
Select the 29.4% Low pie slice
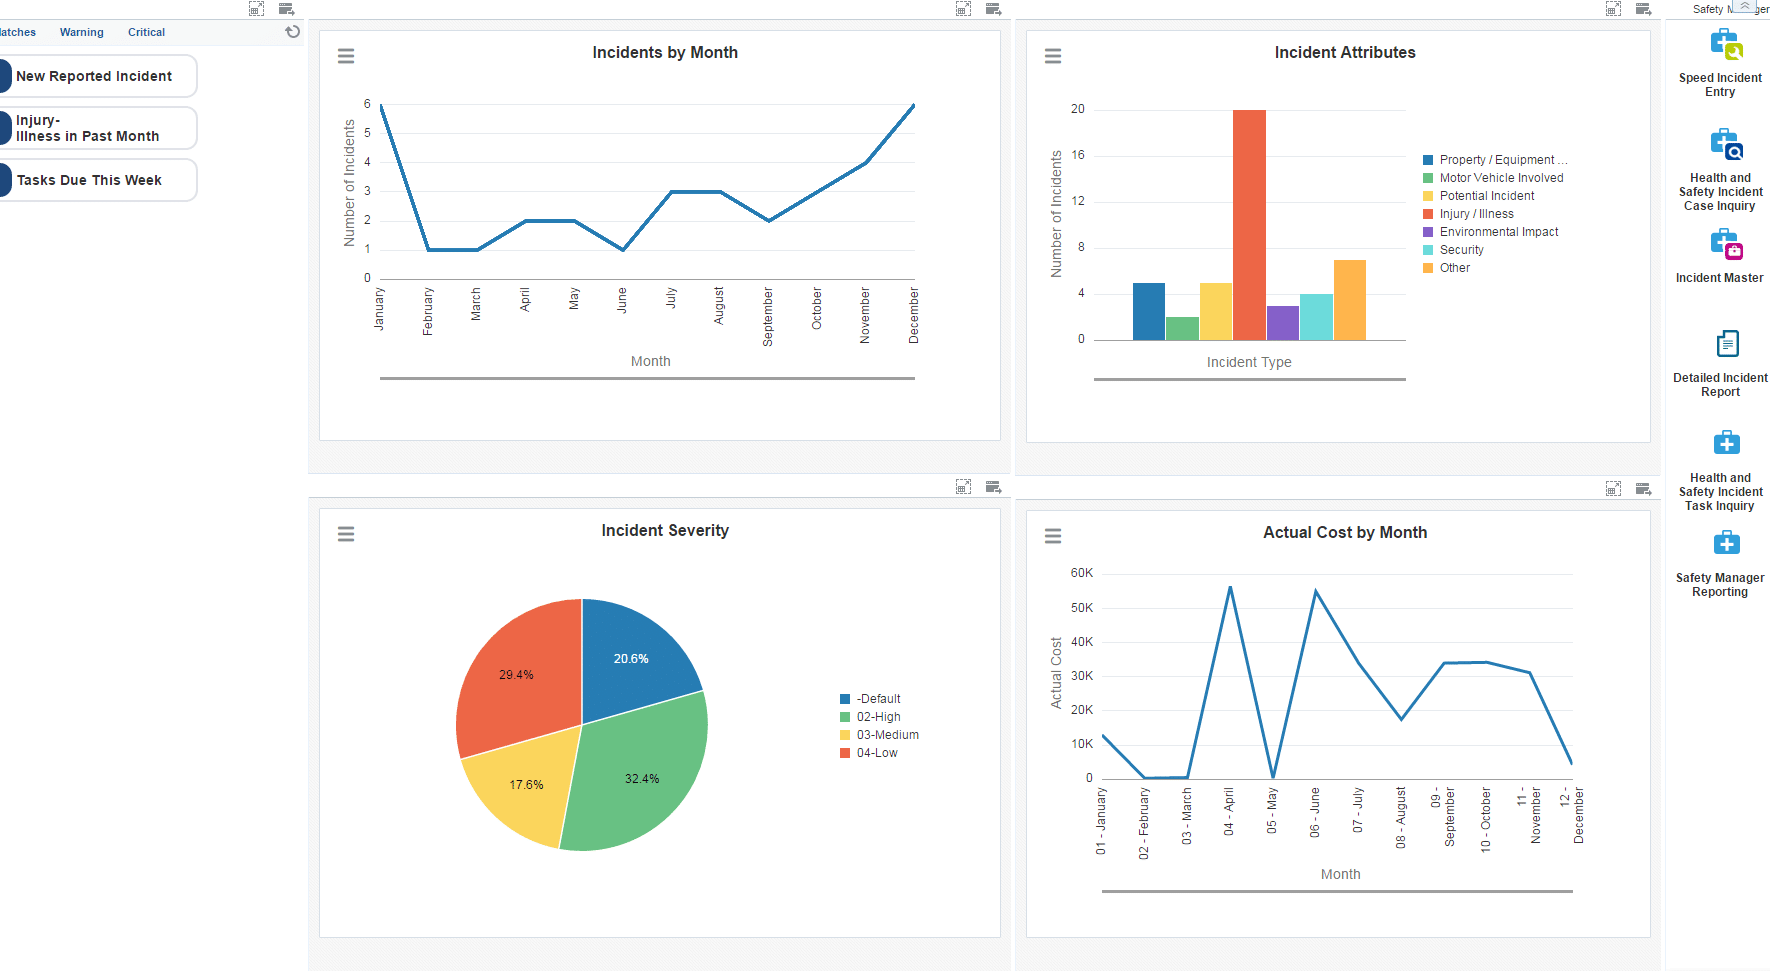(517, 673)
